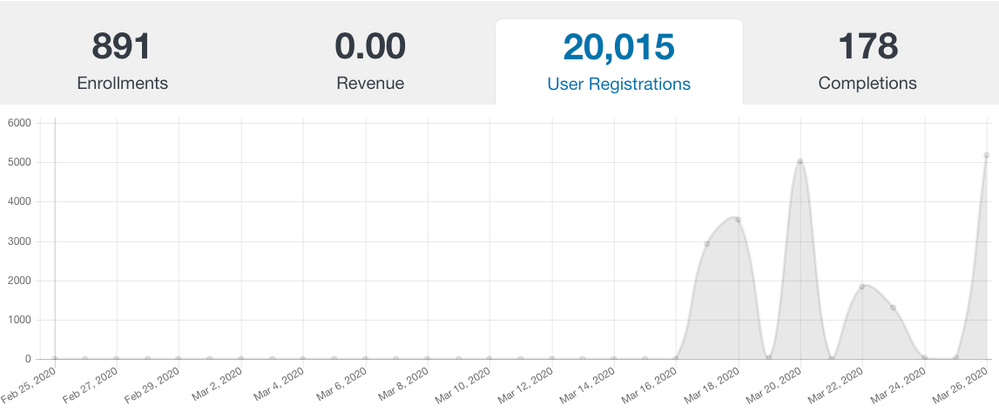The height and width of the screenshot is (420, 999).
Task: Click the 6000 label on the y-axis
Action: coord(20,123)
